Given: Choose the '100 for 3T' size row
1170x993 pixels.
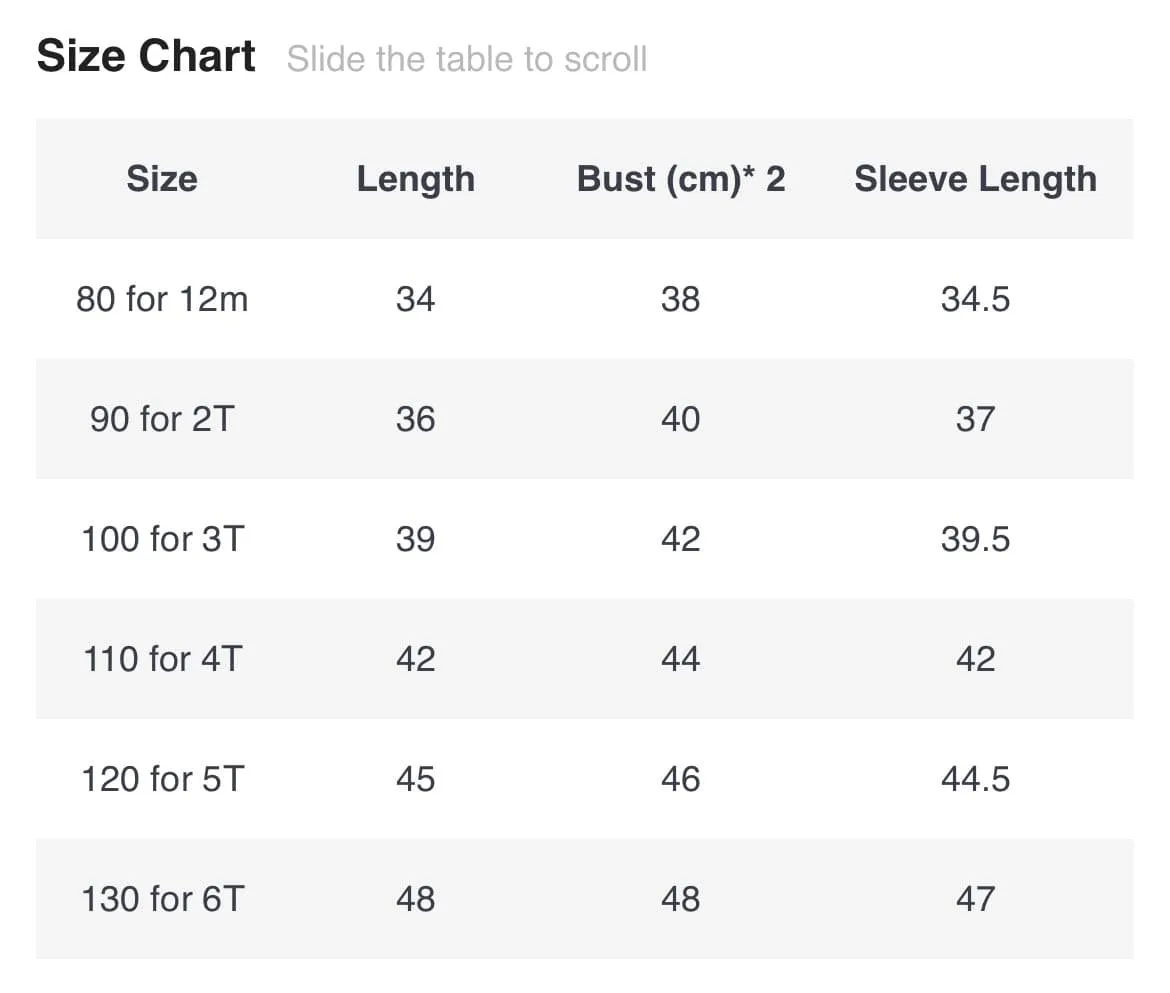Looking at the screenshot, I should tap(584, 539).
